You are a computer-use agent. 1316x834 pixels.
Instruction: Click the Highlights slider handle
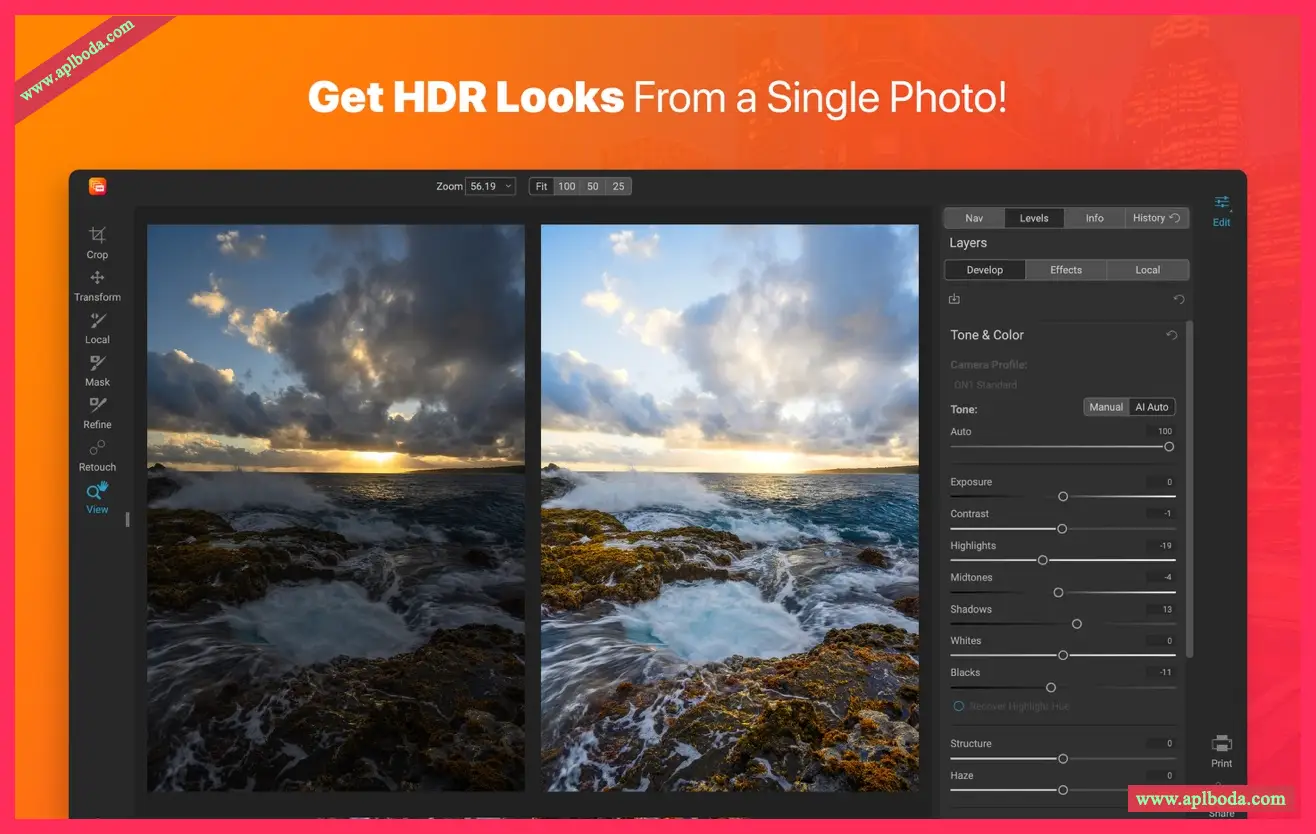pos(1042,560)
